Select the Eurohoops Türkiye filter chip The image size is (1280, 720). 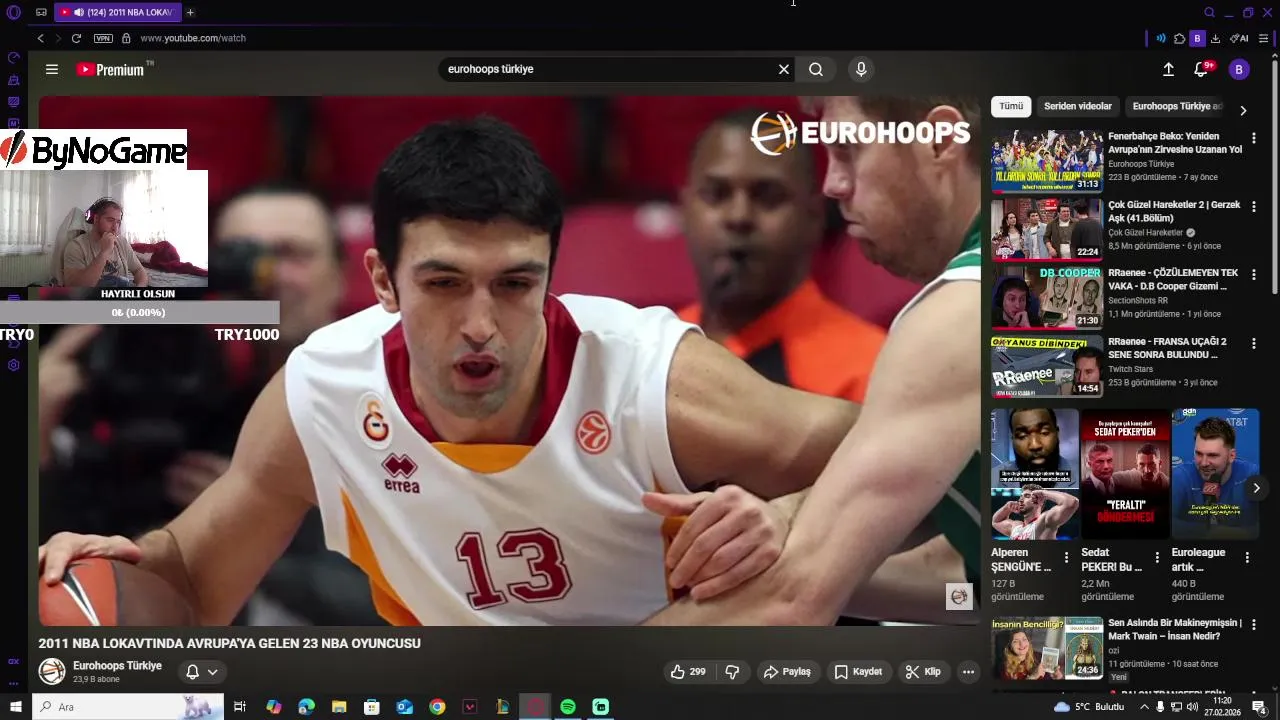click(1176, 106)
